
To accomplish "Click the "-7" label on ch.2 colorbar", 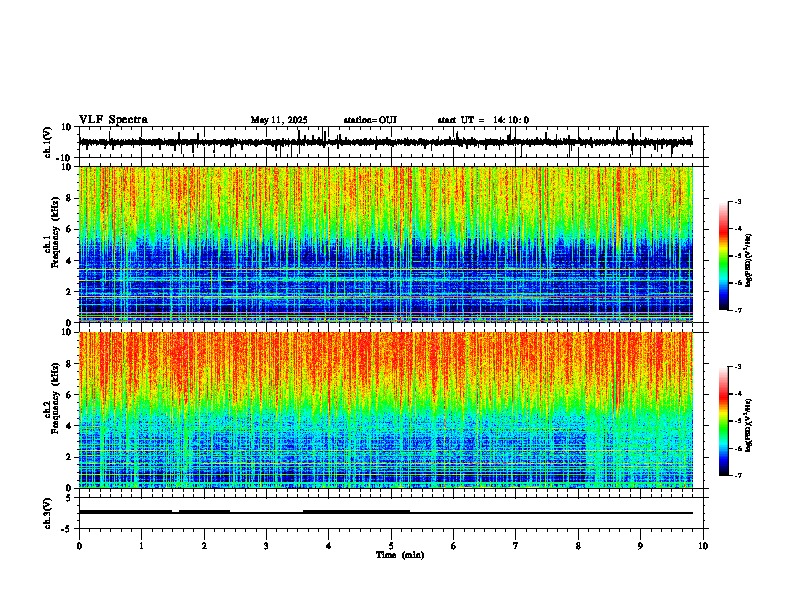I will tap(738, 476).
